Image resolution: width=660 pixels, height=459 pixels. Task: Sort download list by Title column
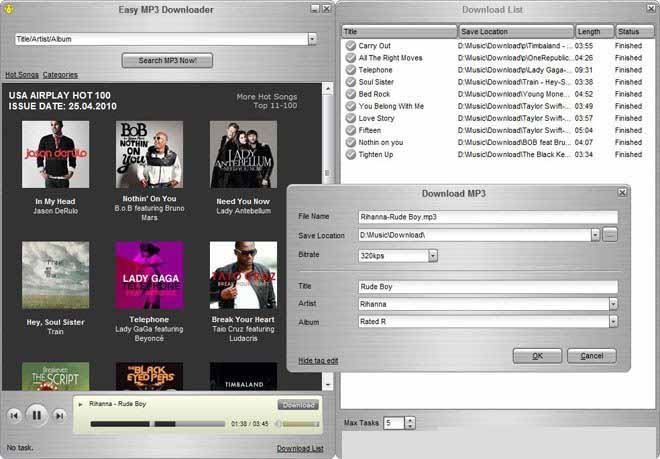point(399,32)
